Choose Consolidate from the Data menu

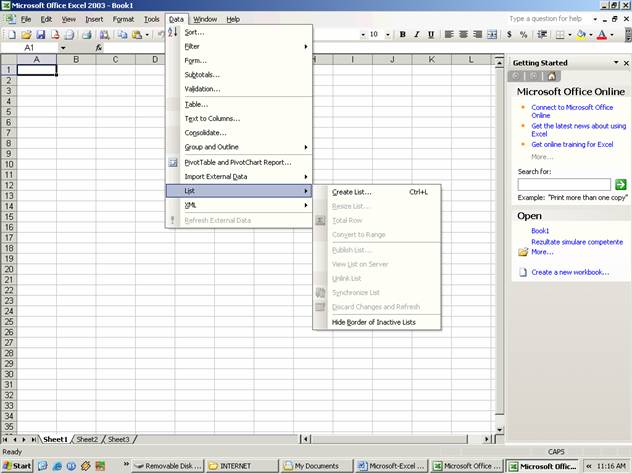tap(239, 133)
